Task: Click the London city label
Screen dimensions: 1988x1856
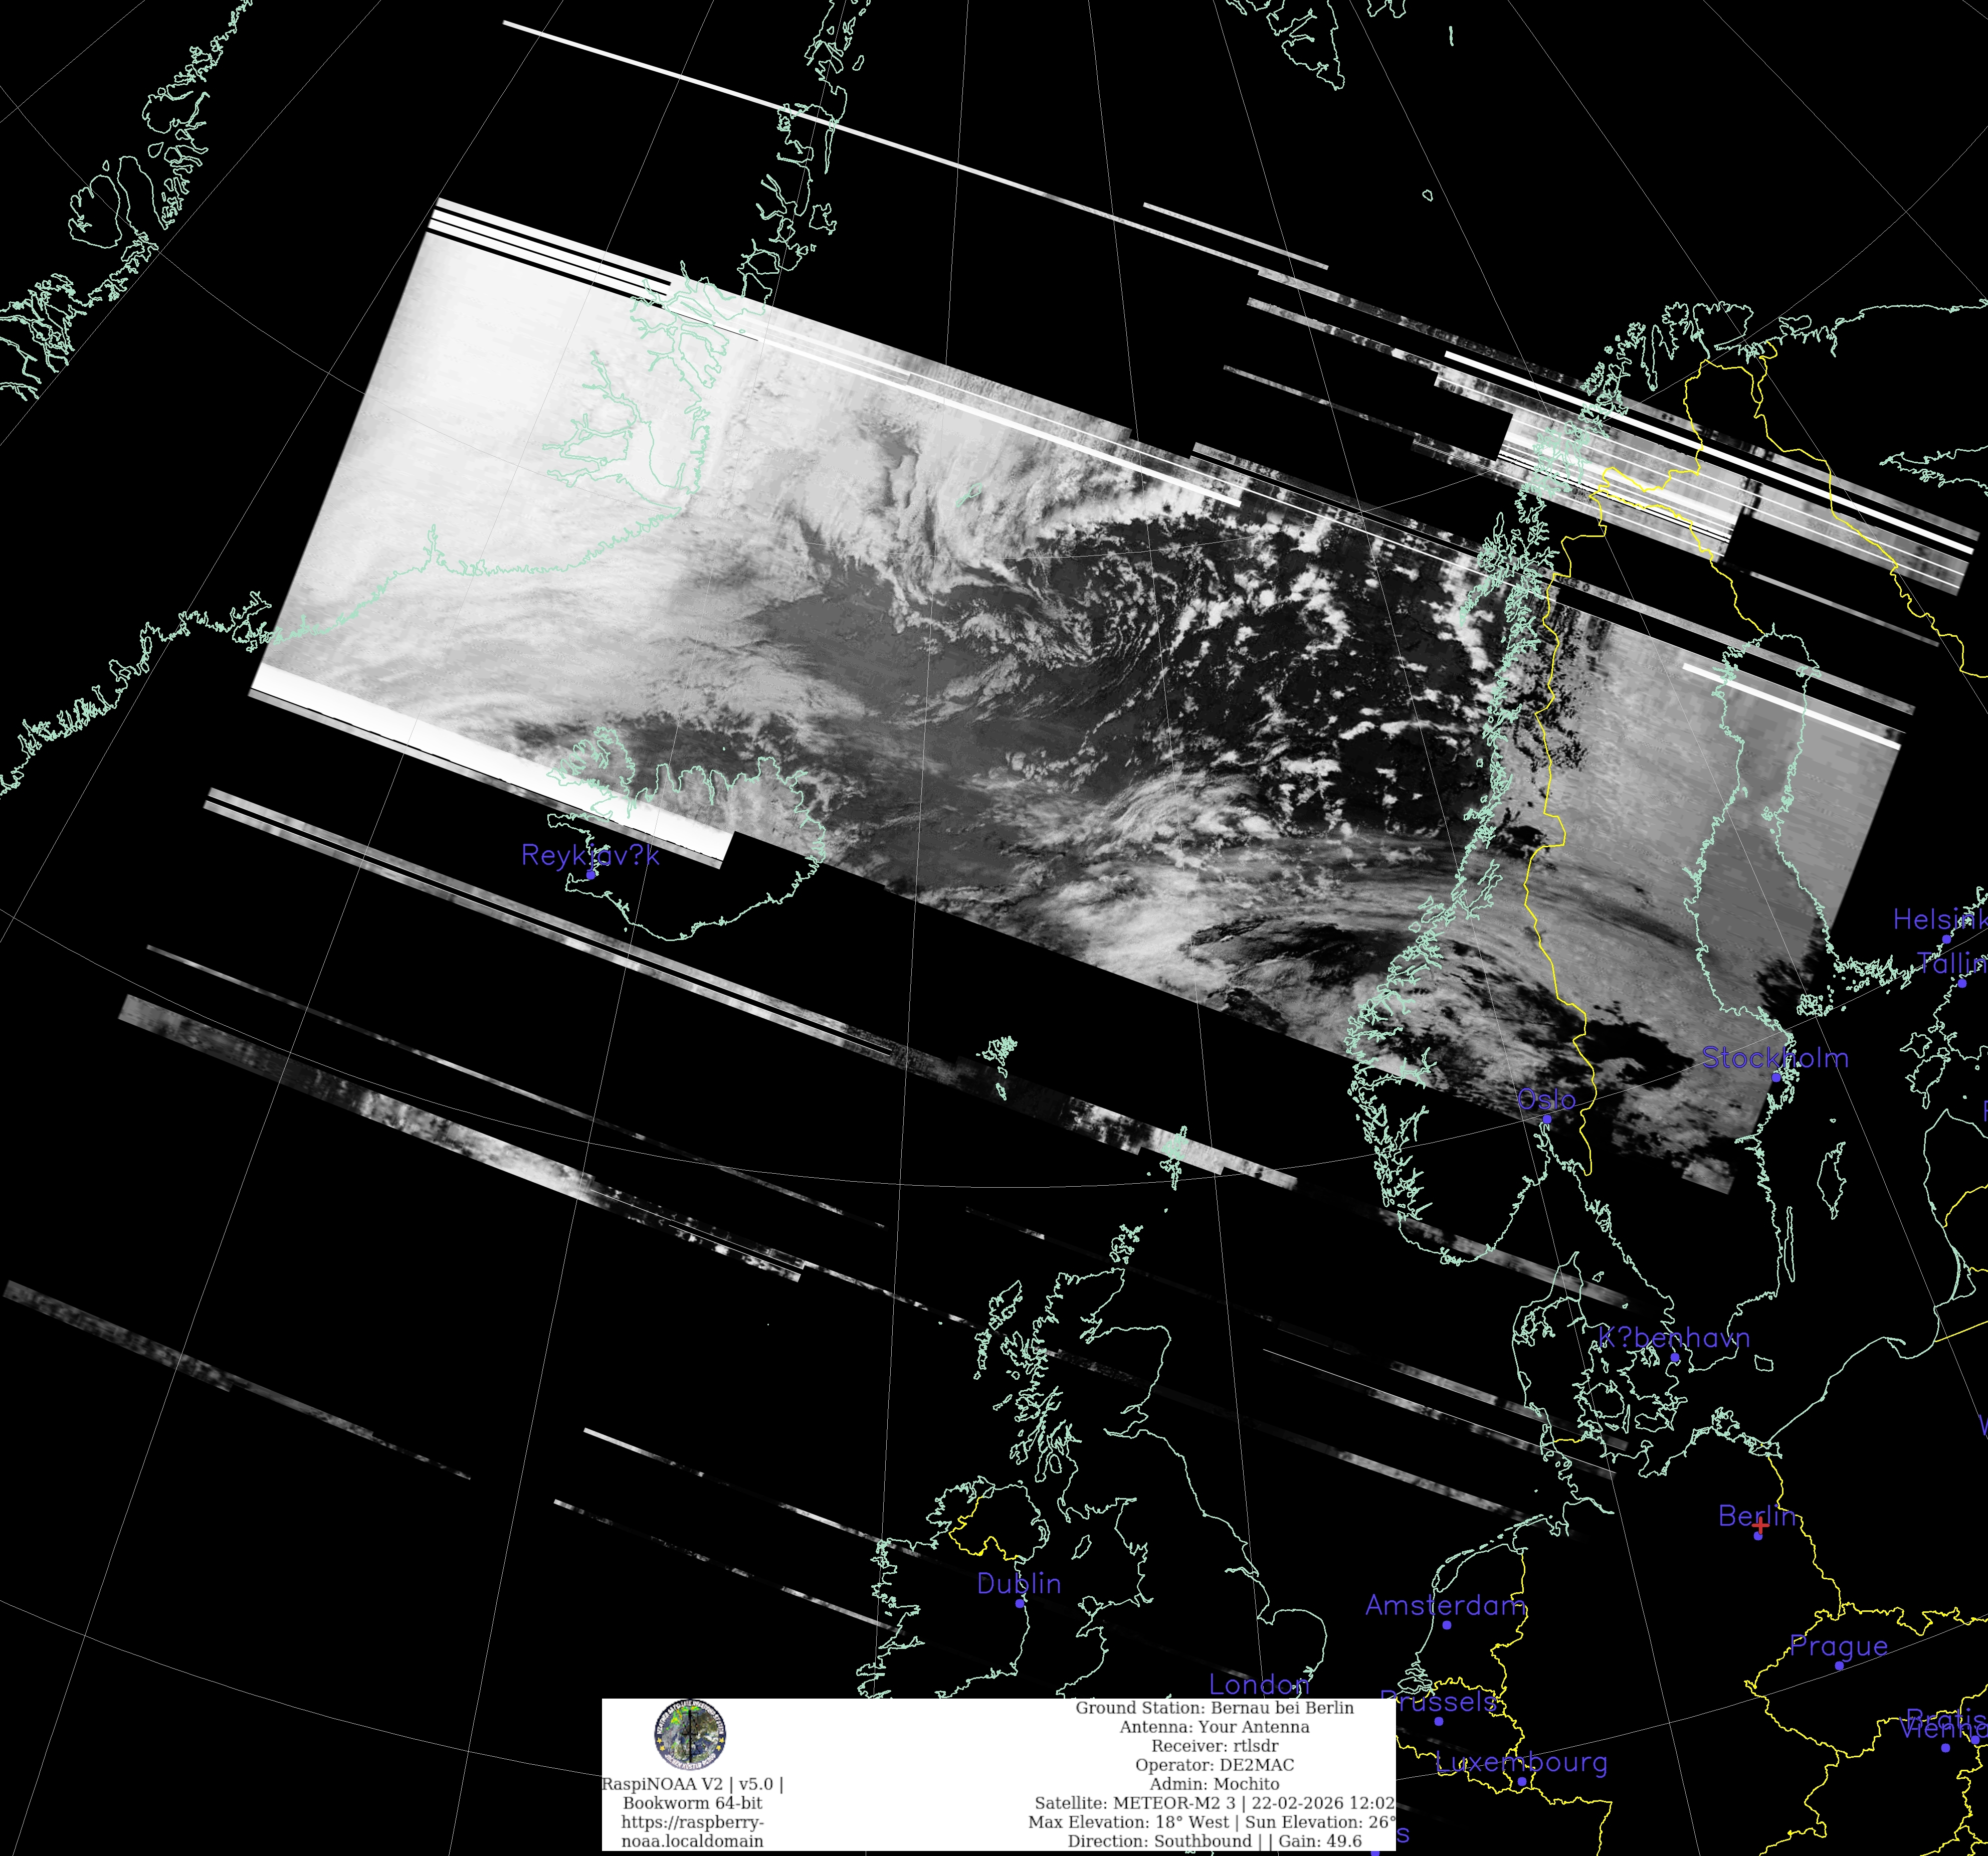Action: click(1259, 1685)
